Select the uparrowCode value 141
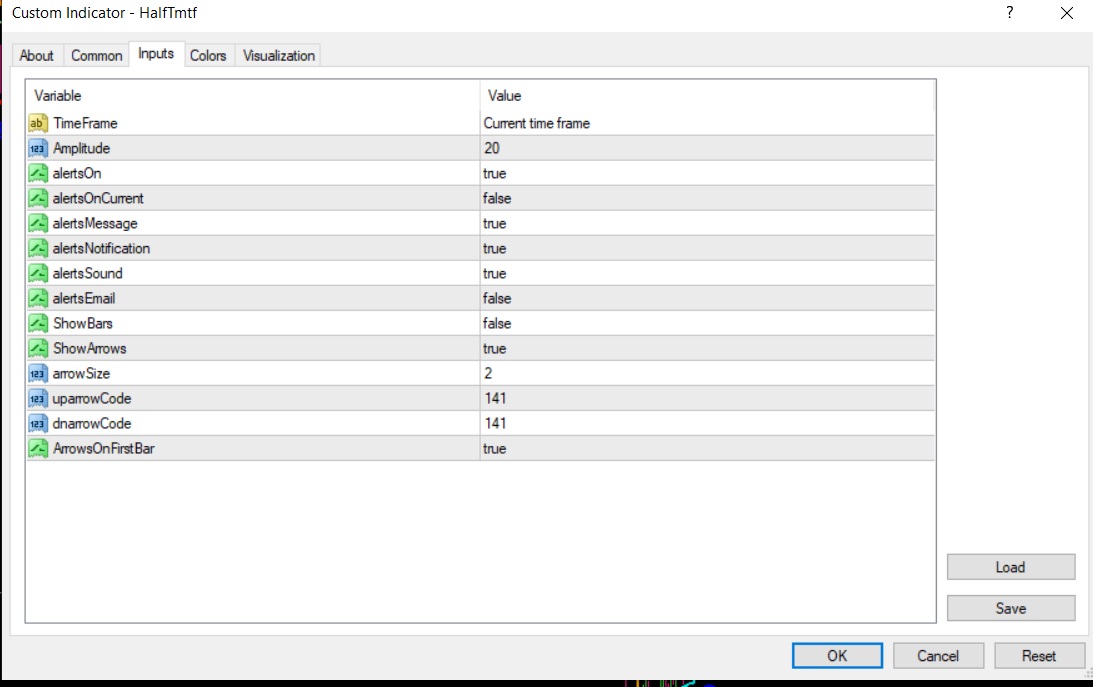Screen dimensions: 1093x687 (495, 399)
